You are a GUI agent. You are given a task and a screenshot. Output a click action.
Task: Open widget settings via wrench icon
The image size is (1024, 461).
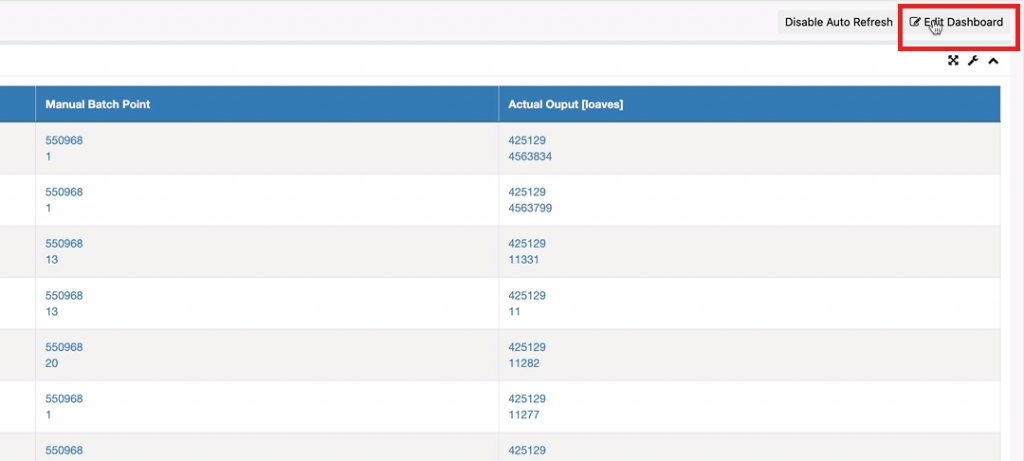(x=973, y=61)
